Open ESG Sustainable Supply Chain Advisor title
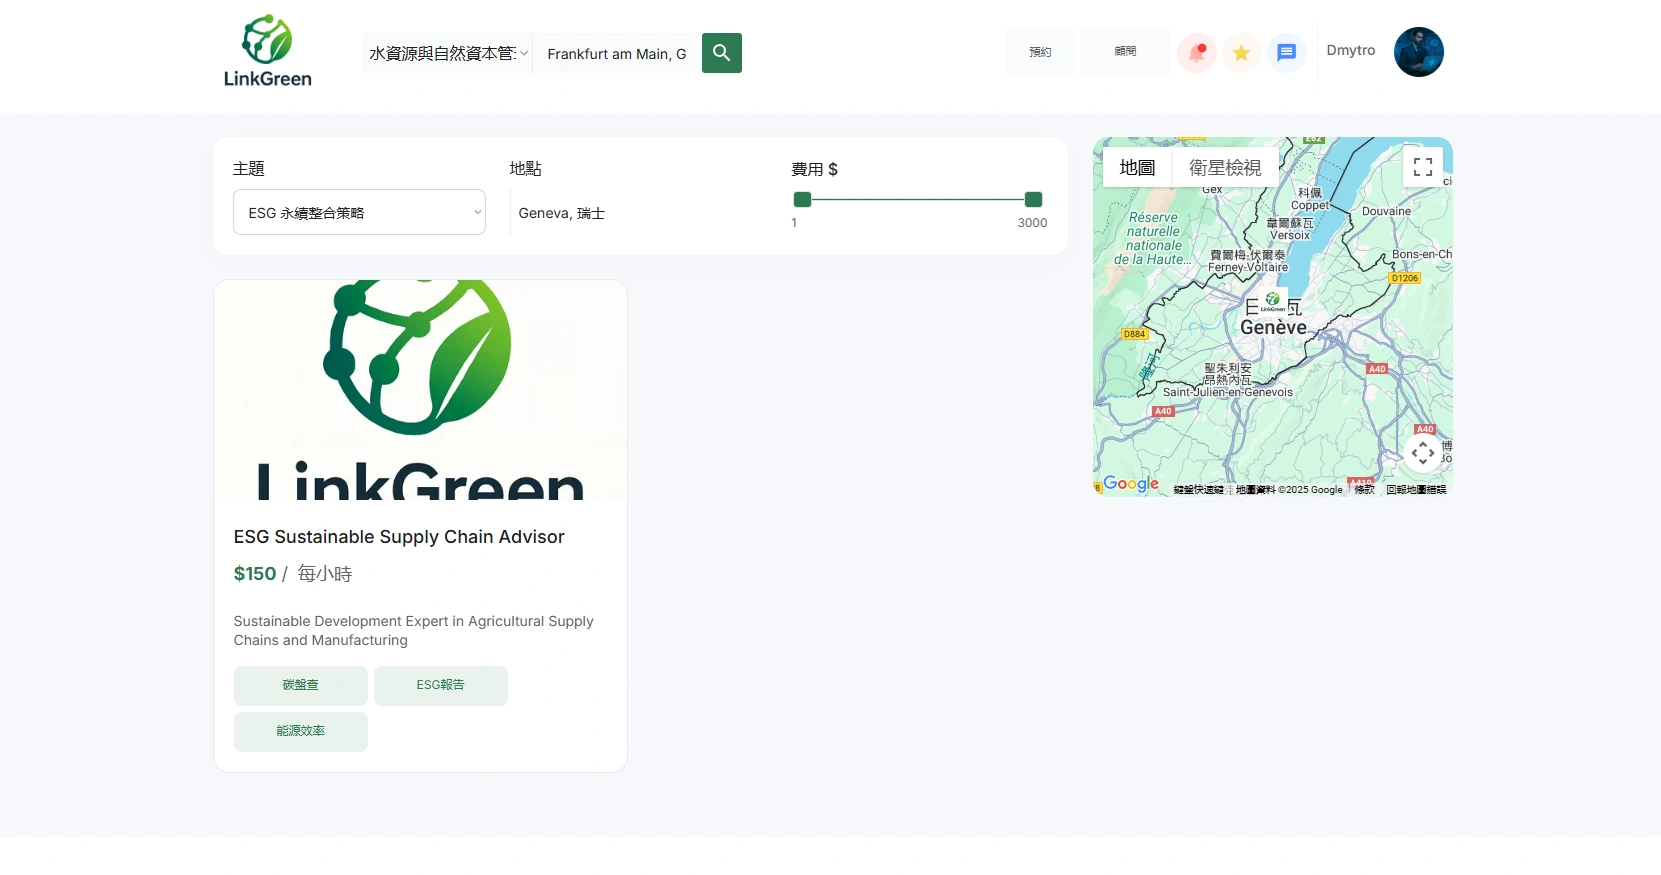This screenshot has height=875, width=1661. tap(399, 537)
